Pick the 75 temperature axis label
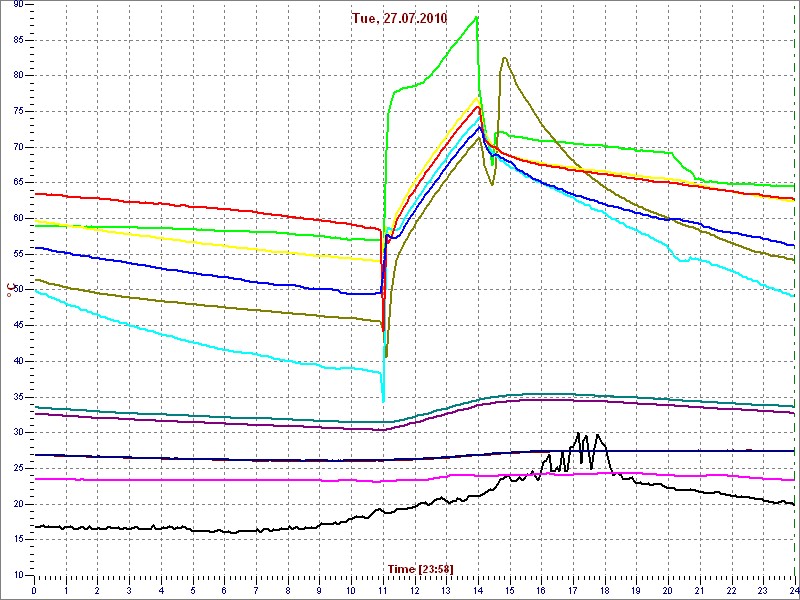 pyautogui.click(x=18, y=112)
